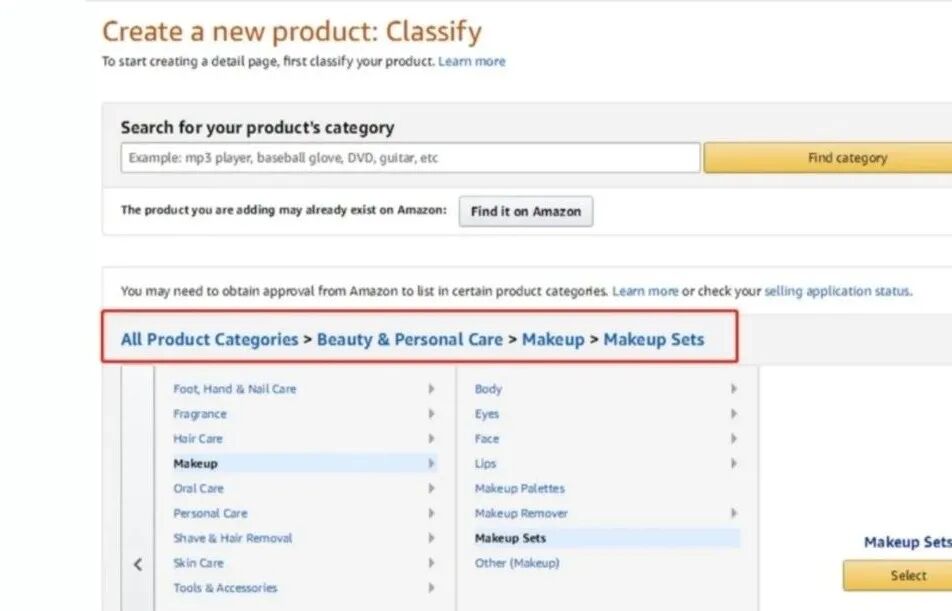The height and width of the screenshot is (611, 952).
Task: Open the Learn more link under title
Action: click(x=472, y=62)
